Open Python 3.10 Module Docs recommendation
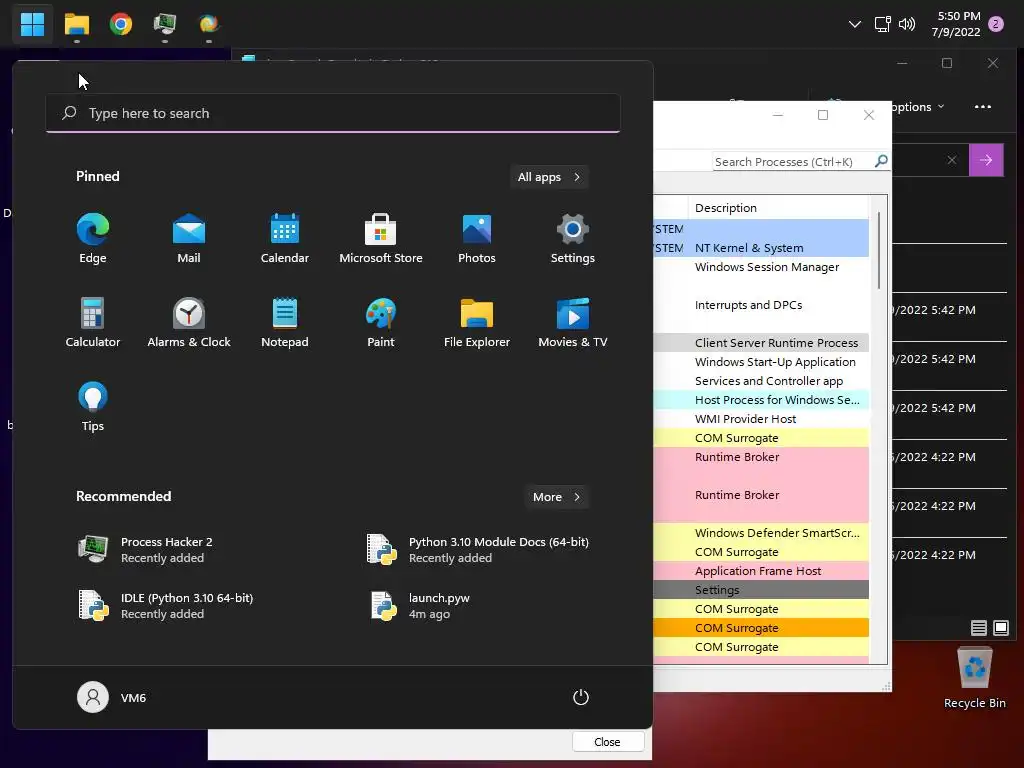 click(x=477, y=549)
